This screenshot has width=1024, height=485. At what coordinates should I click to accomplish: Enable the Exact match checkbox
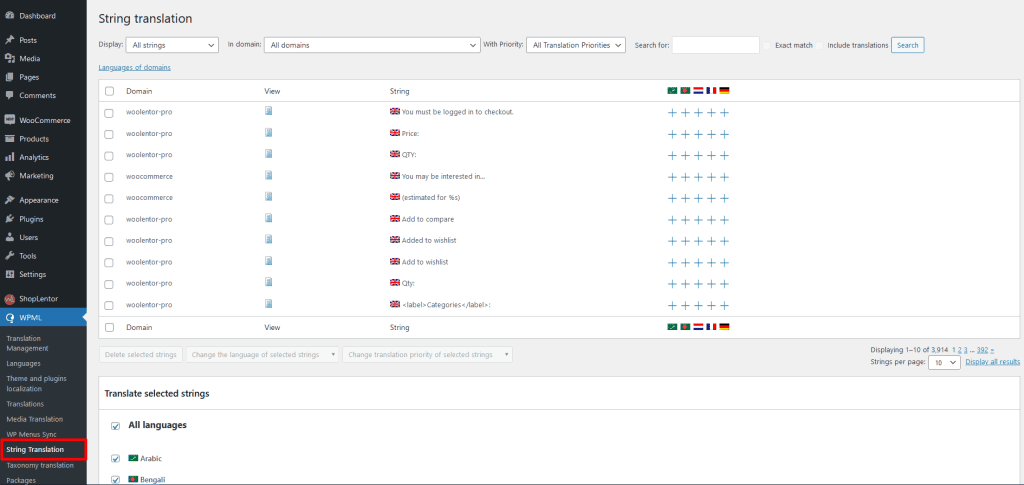click(767, 45)
